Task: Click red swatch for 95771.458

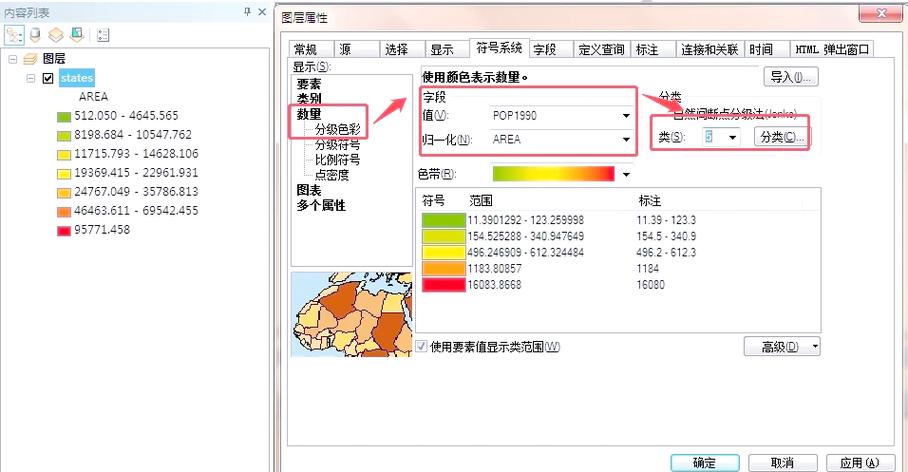Action: 64,231
